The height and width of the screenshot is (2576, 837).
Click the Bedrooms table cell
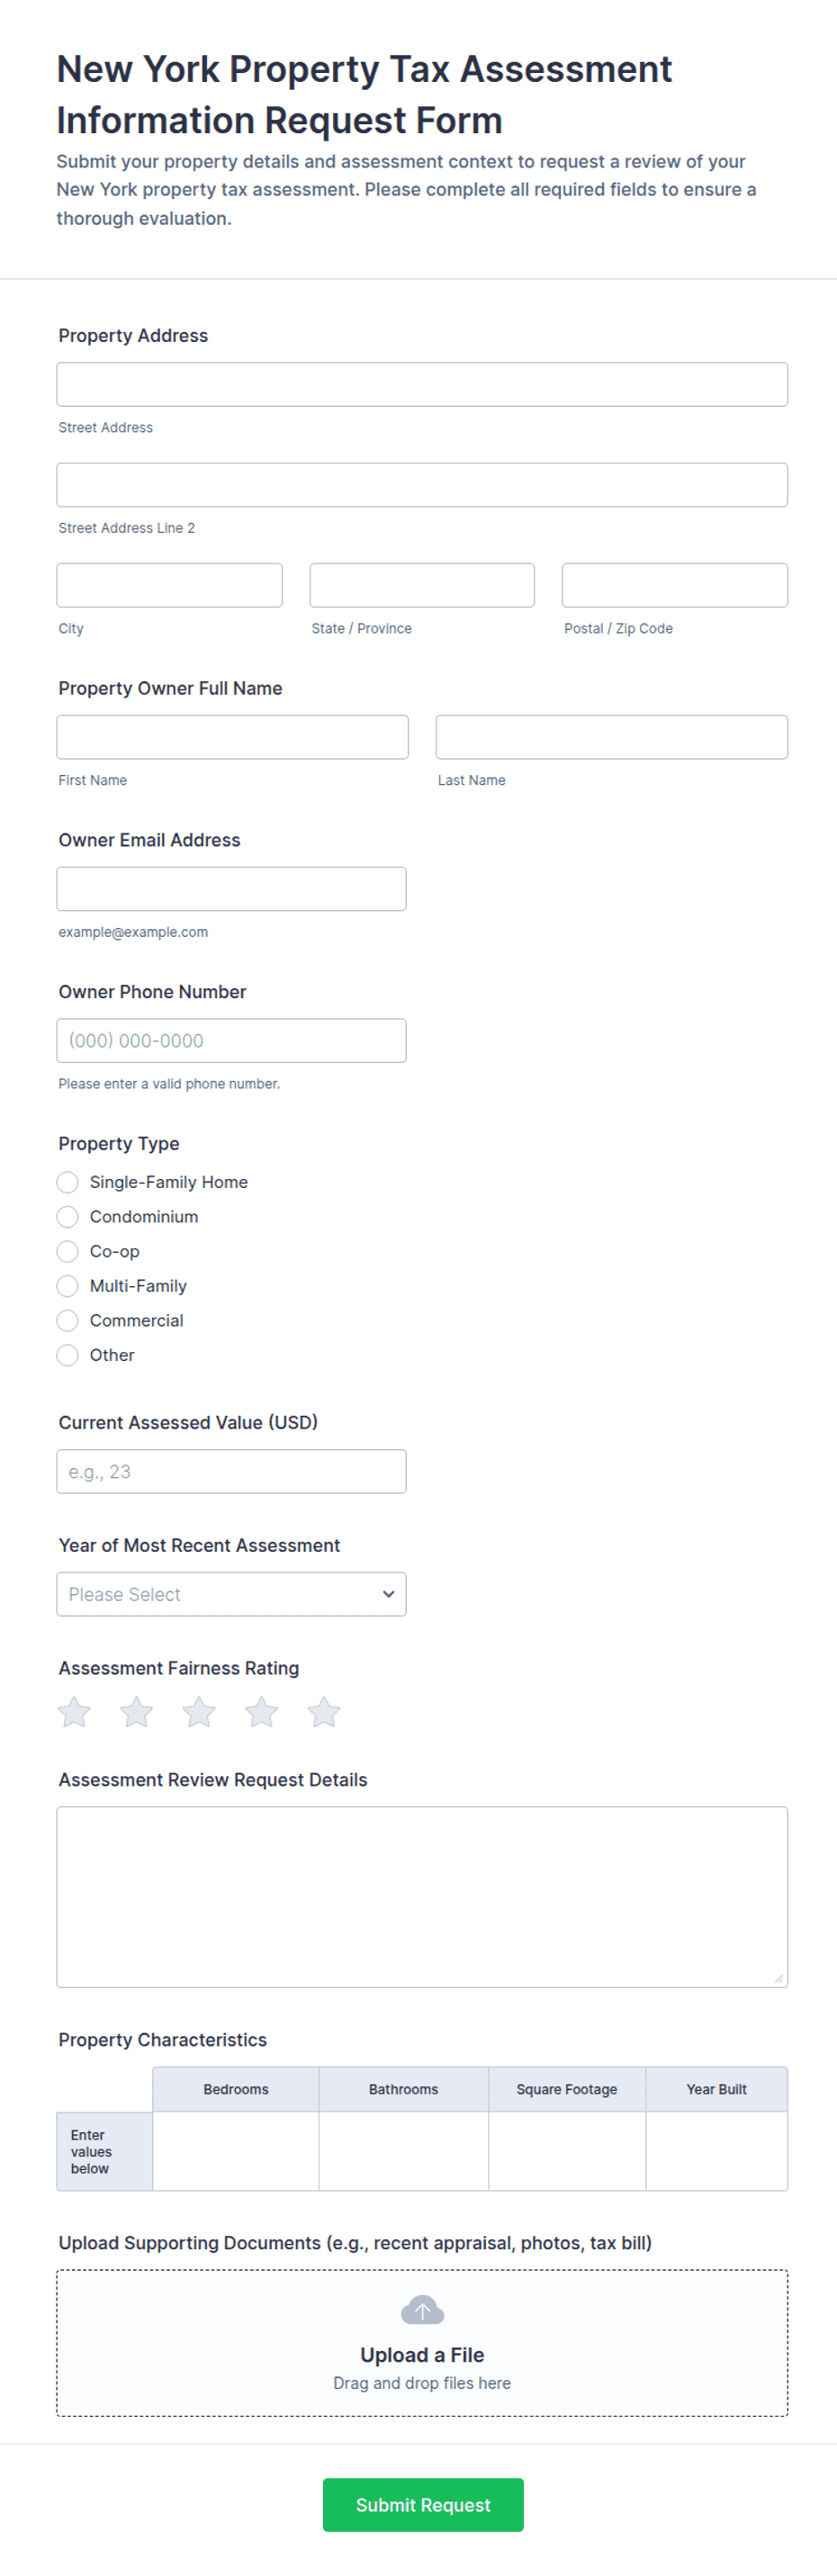click(236, 2151)
